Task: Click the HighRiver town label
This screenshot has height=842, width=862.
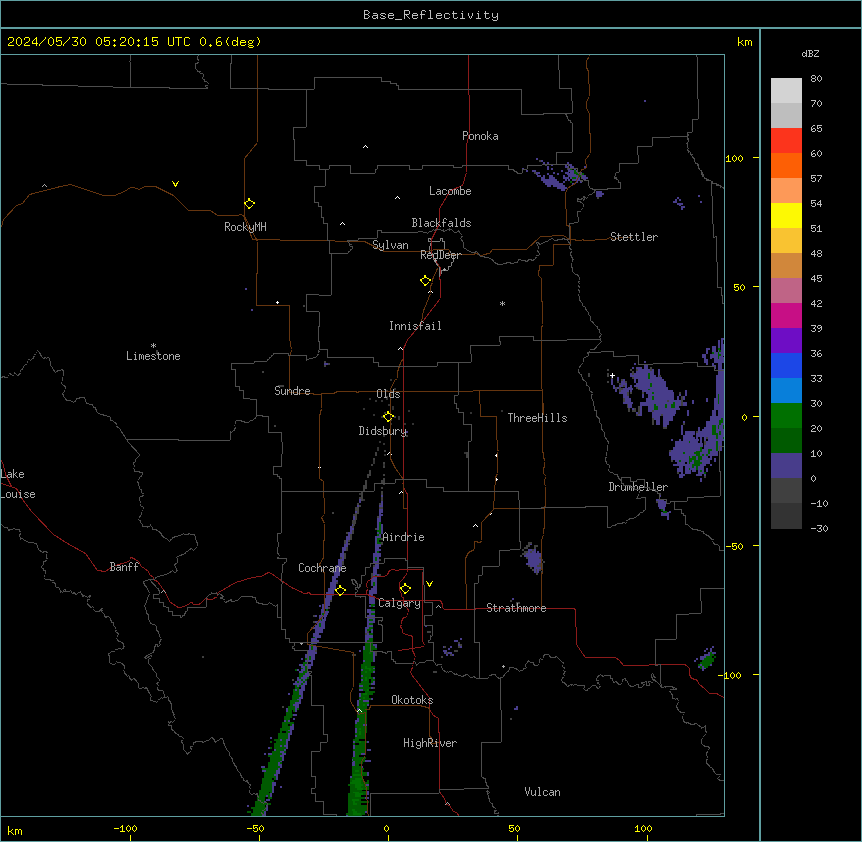Action: (430, 743)
